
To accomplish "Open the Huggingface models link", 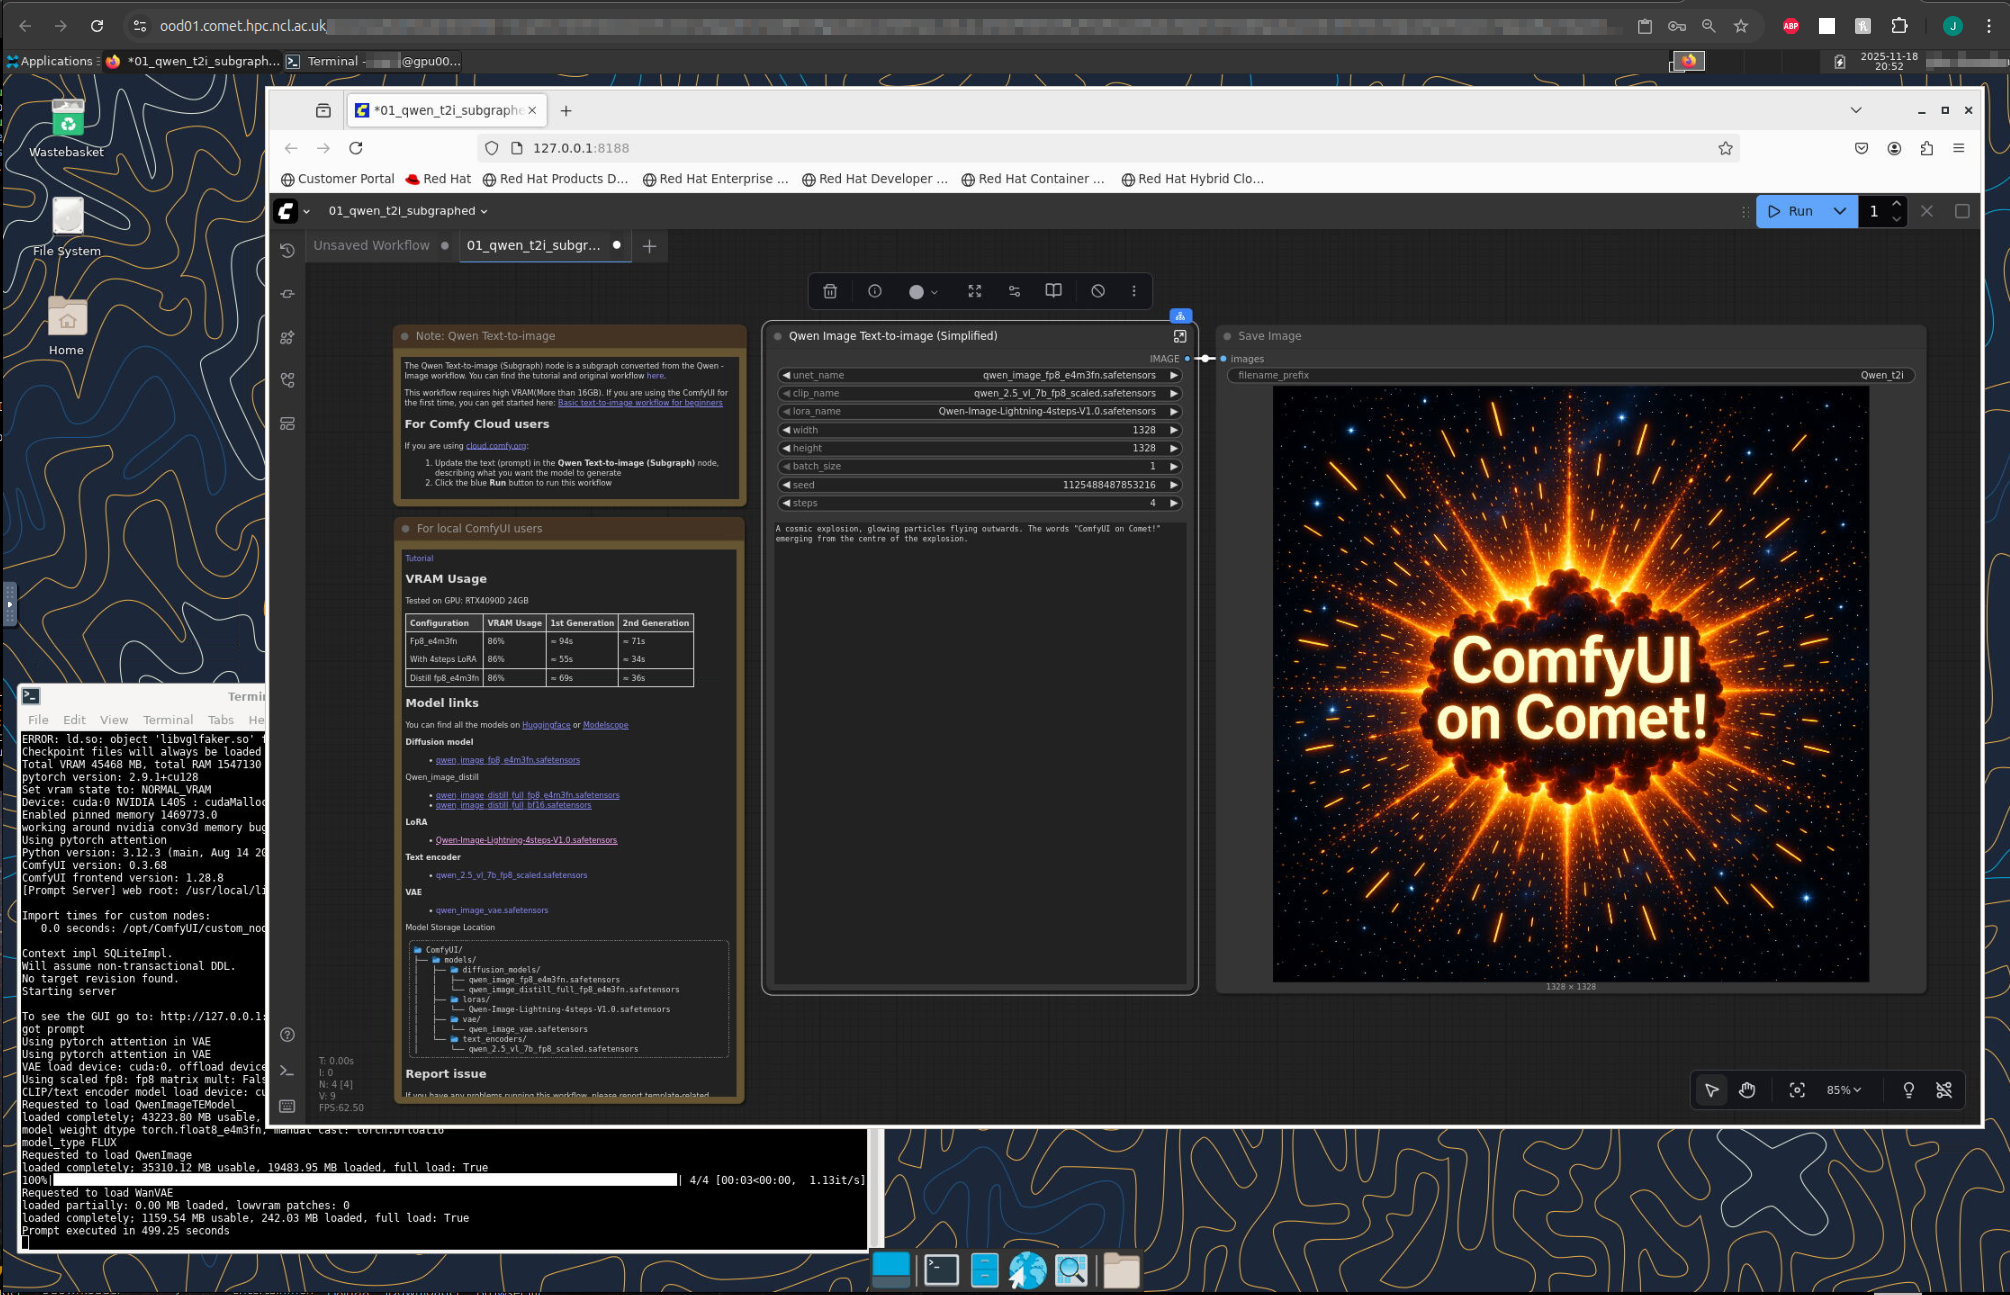I will [x=545, y=725].
